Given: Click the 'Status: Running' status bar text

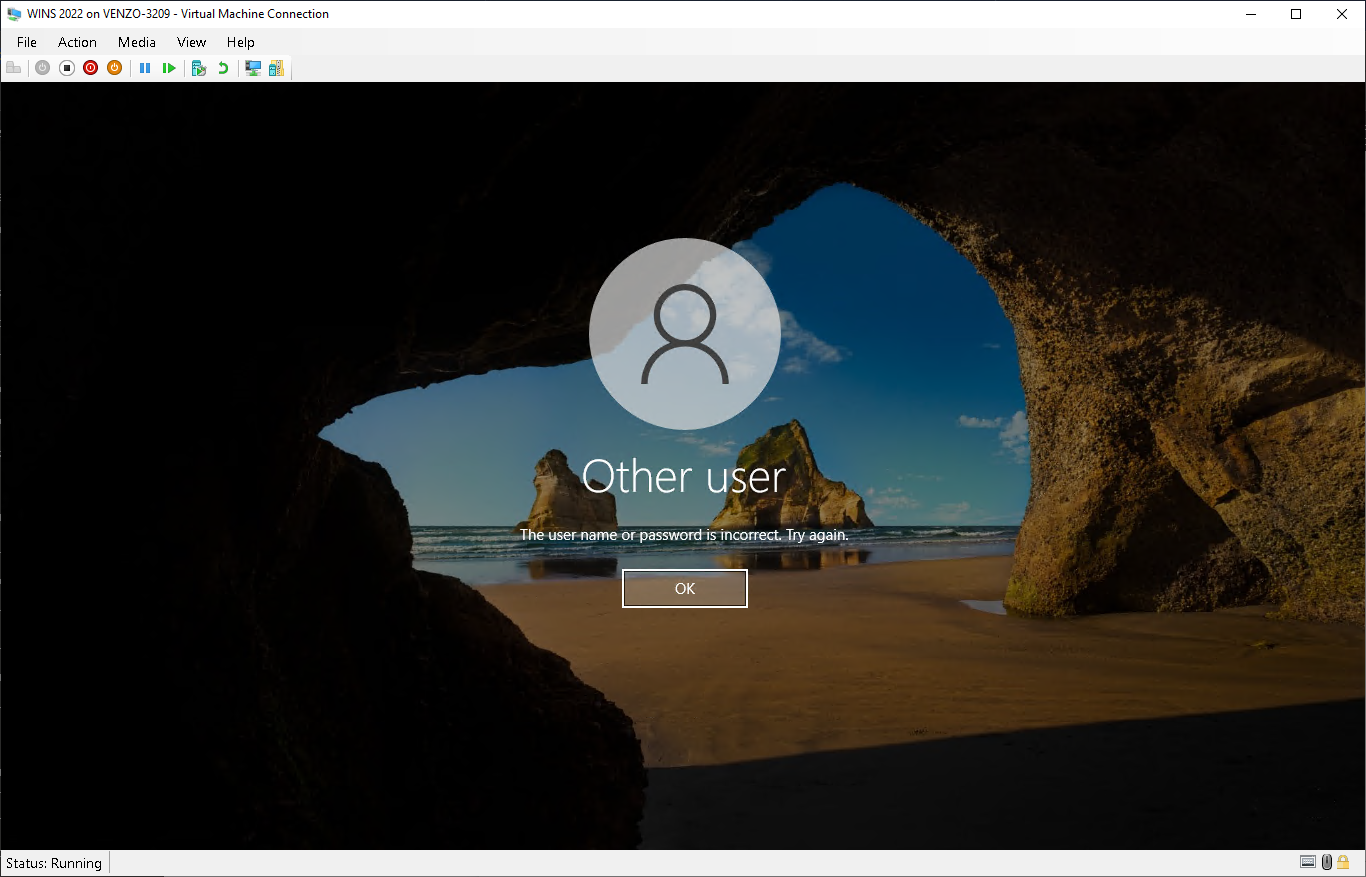Looking at the screenshot, I should coord(54,863).
